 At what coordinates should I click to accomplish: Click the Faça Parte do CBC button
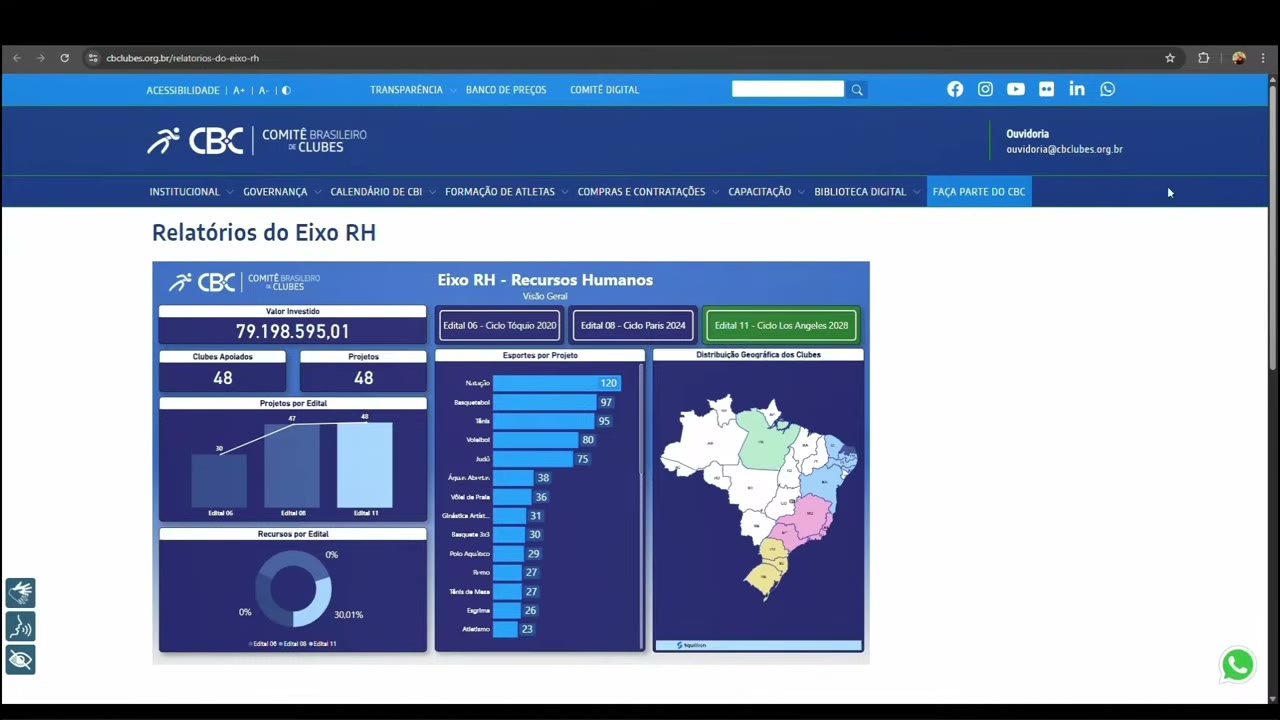[x=979, y=192]
